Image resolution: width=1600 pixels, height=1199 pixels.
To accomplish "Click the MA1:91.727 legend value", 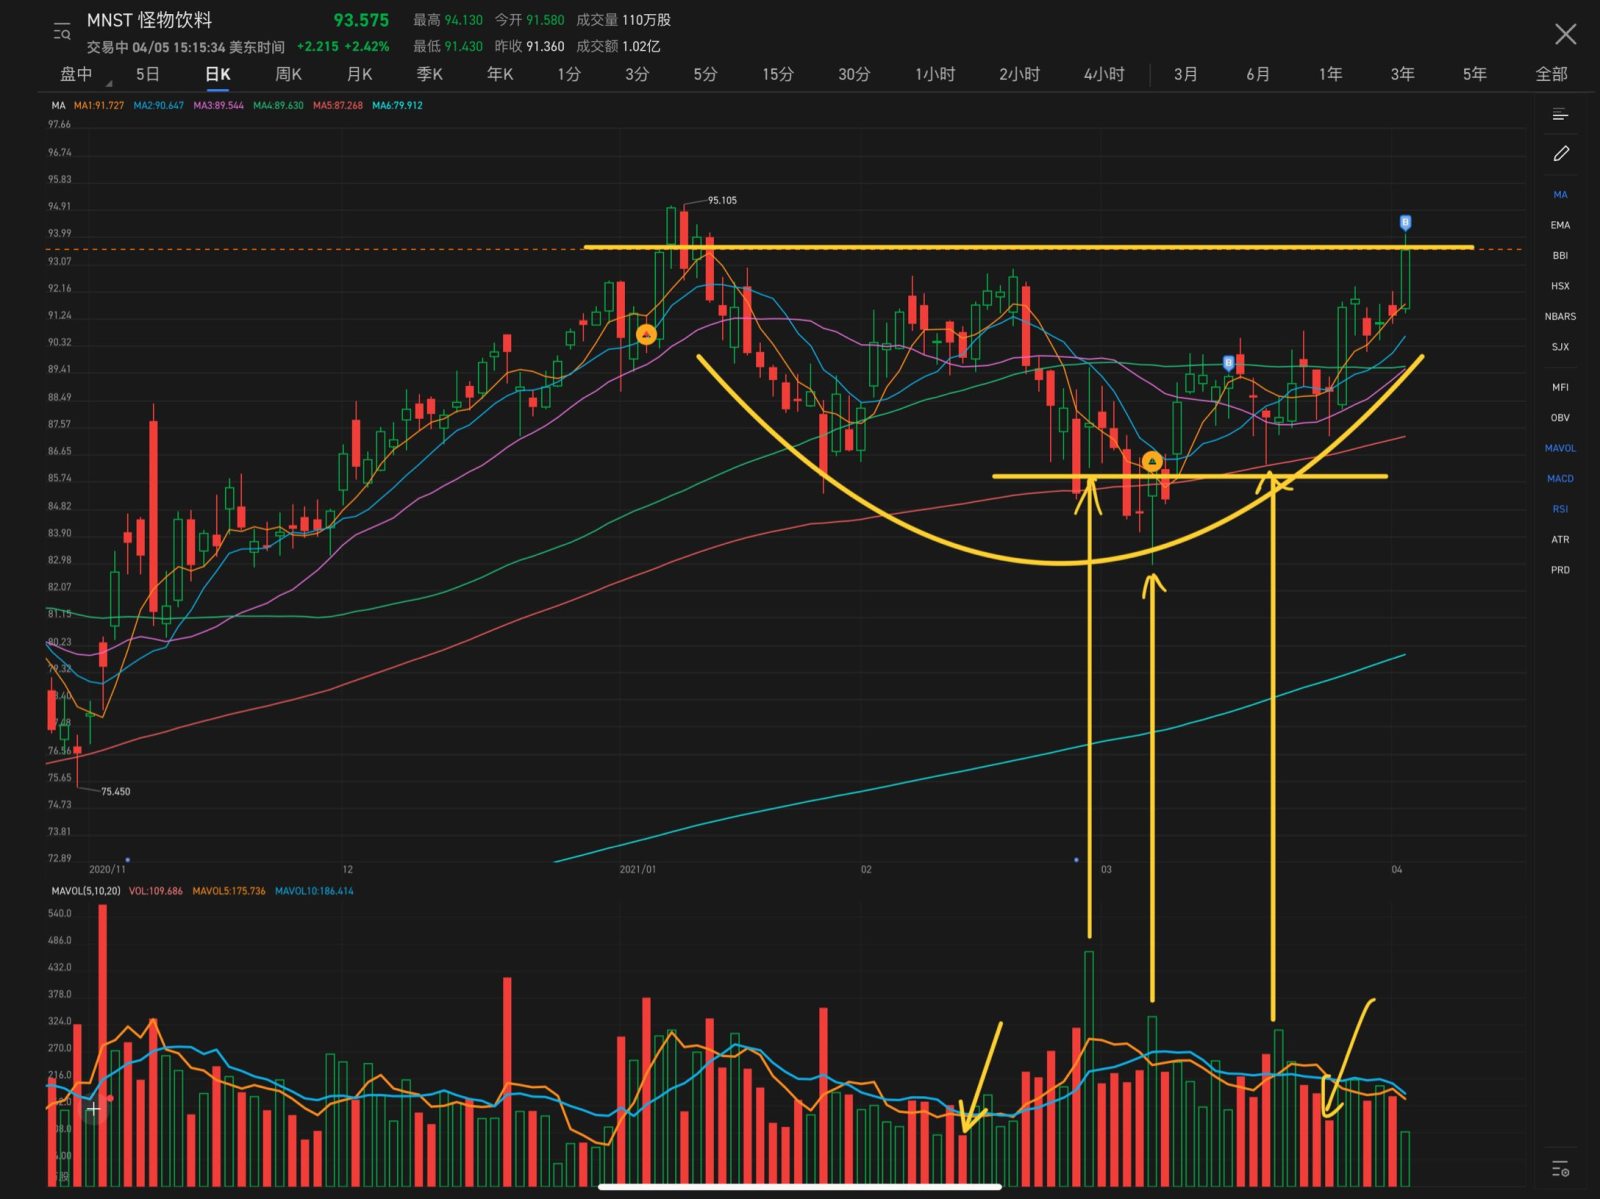I will pyautogui.click(x=99, y=105).
